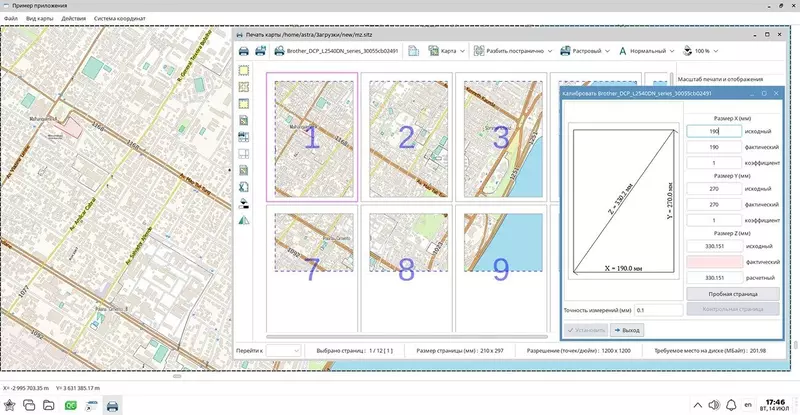The width and height of the screenshot is (800, 415).
Task: Click the Точность измерений field showing 0.1
Action: point(658,310)
